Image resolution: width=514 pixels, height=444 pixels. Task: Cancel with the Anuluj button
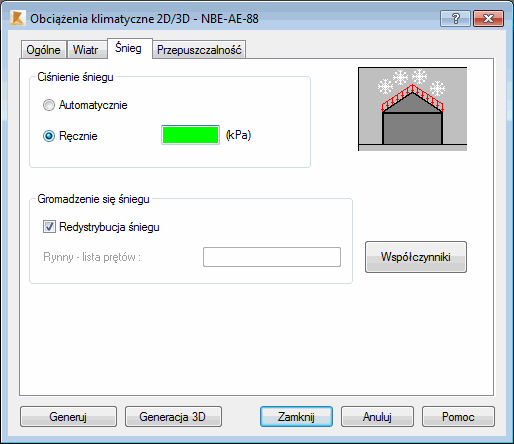coord(377,417)
